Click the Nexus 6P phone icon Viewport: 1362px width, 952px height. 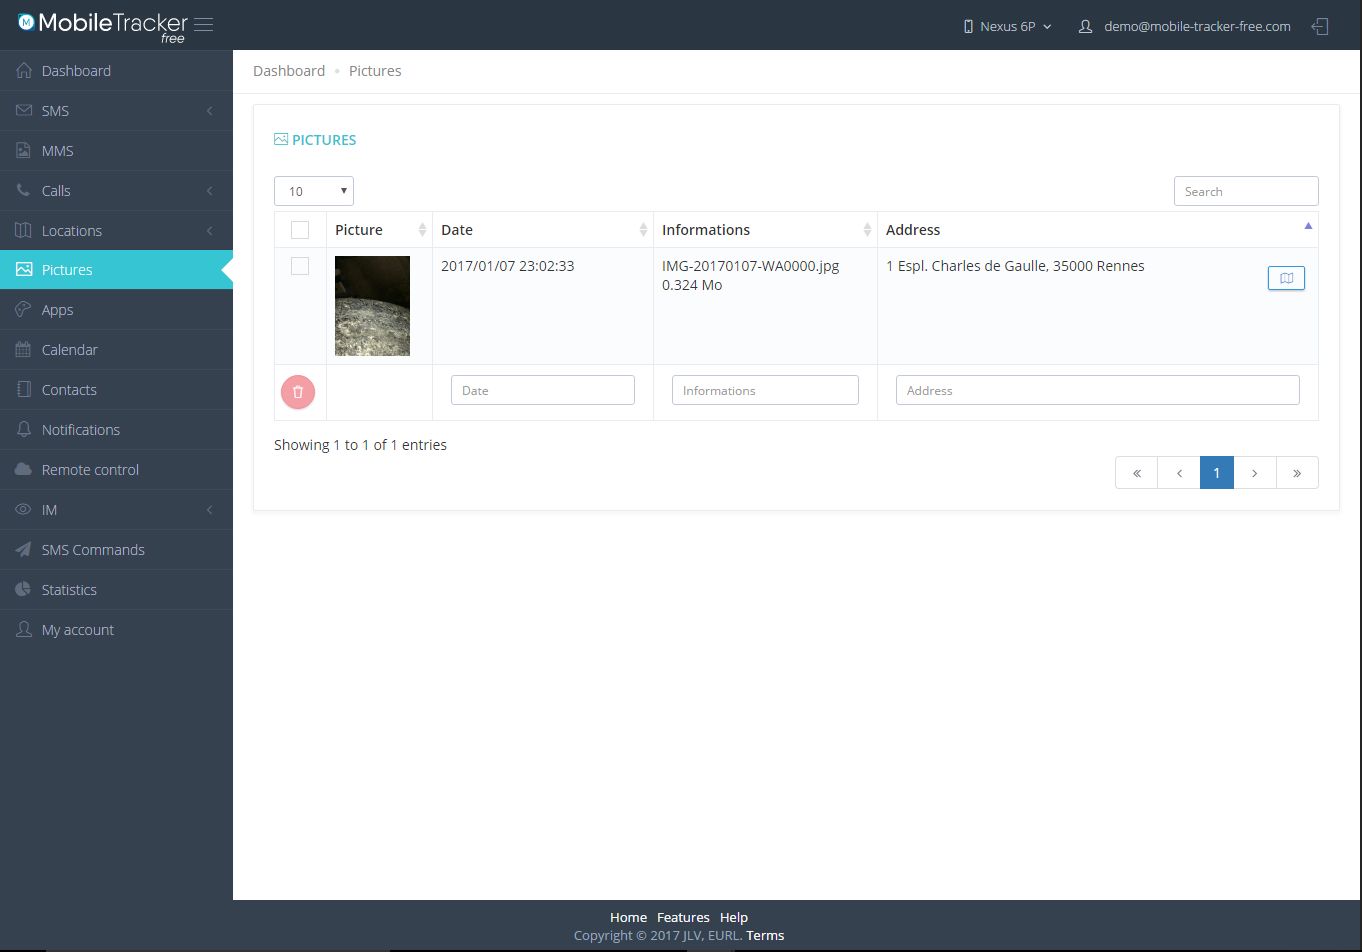[968, 27]
